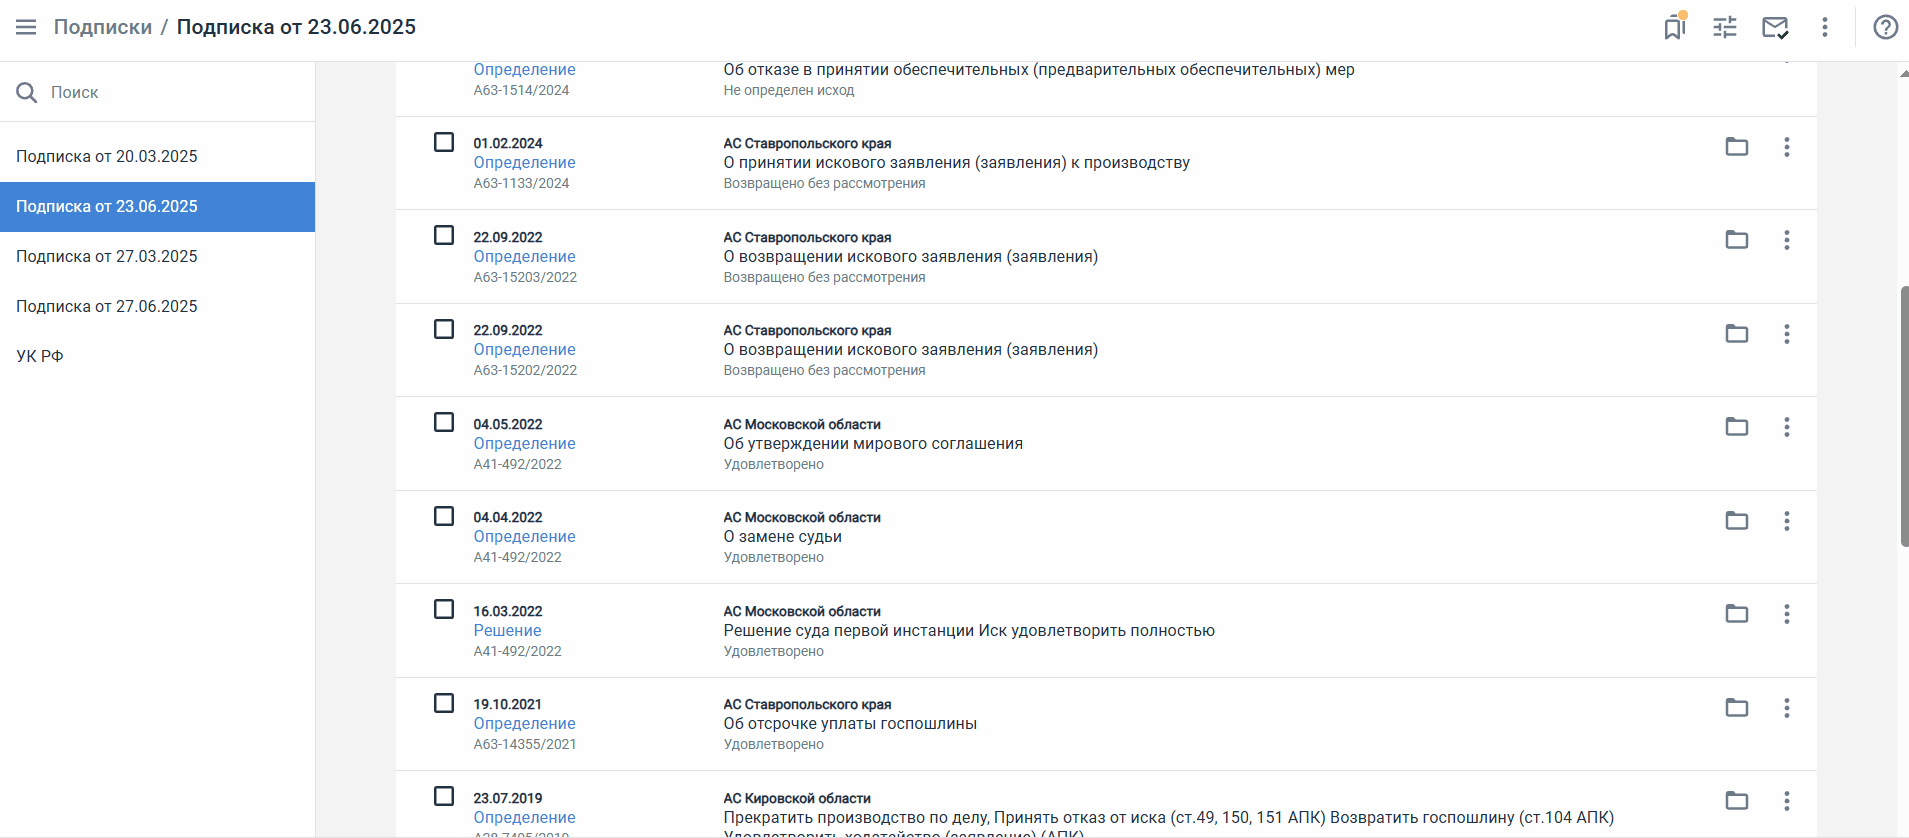Viewport: 1909px width, 838px height.
Task: Open help question mark icon
Action: 1886,27
